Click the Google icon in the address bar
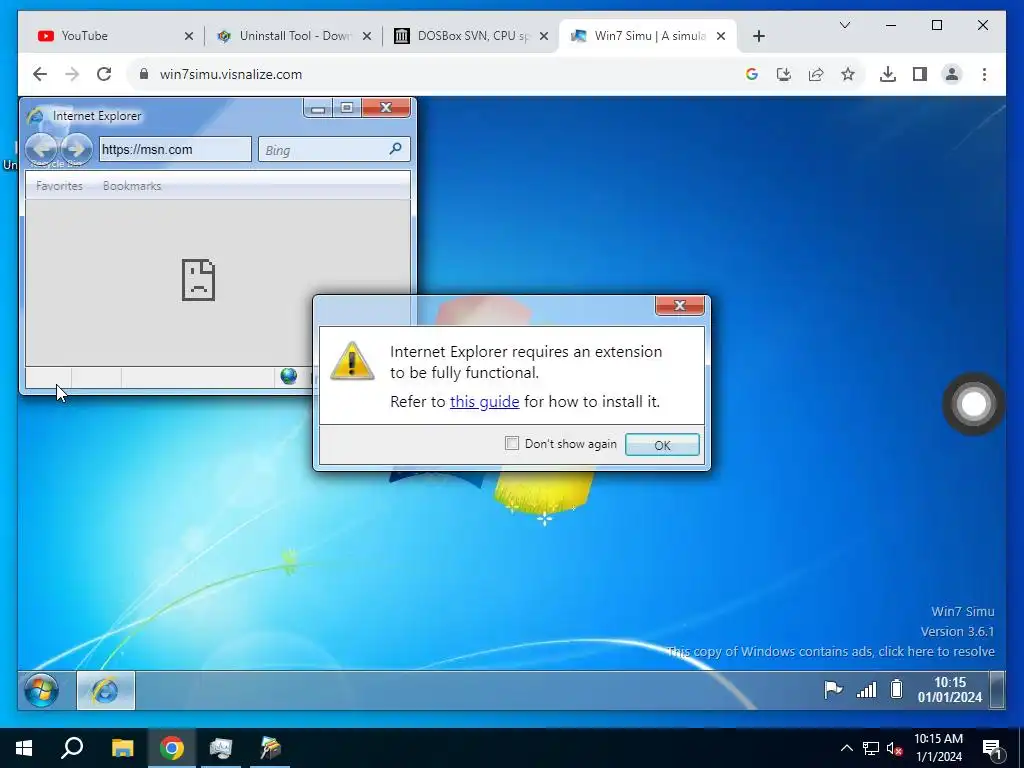This screenshot has height=768, width=1024. [752, 74]
